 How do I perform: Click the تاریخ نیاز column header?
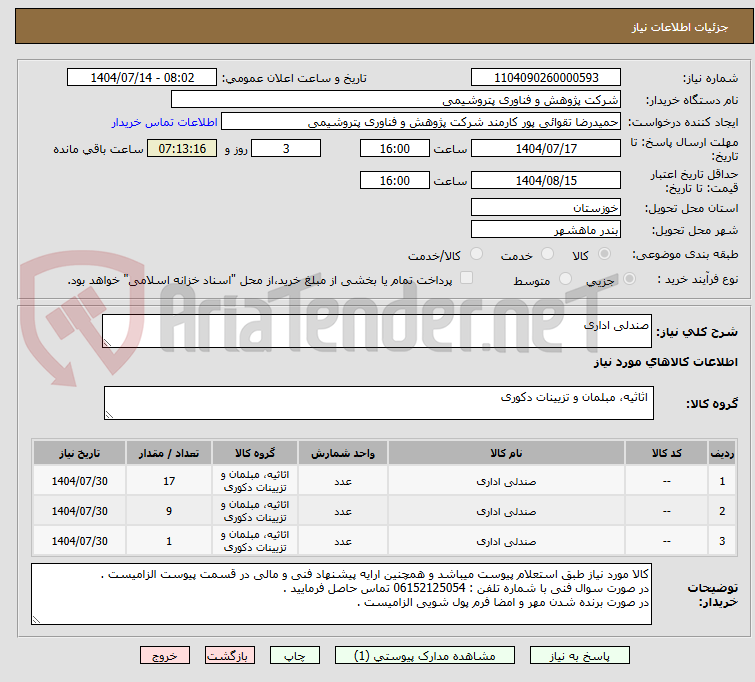click(79, 453)
